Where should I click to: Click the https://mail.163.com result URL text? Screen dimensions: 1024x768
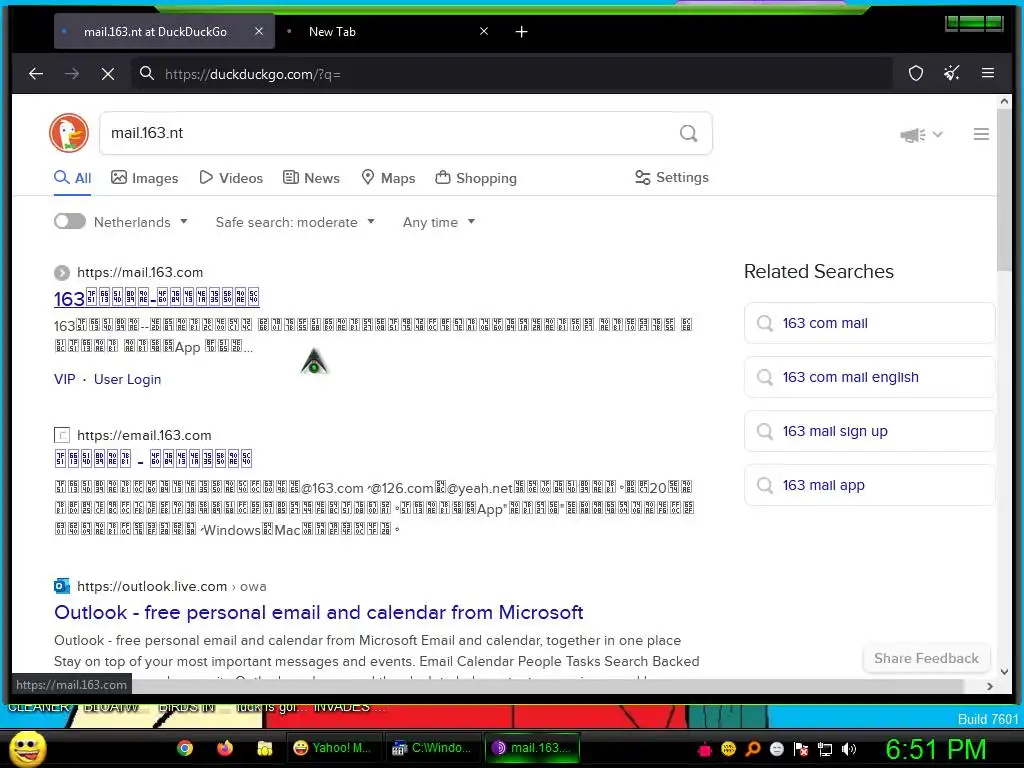coord(140,272)
